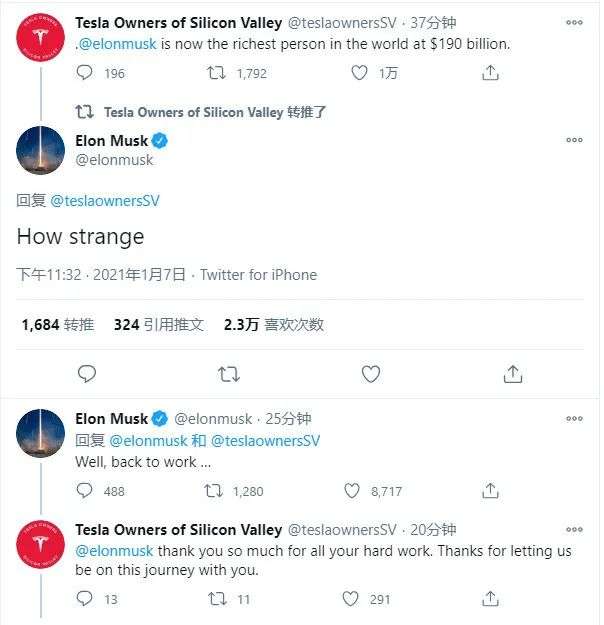Viewport: 604px width, 625px height.
Task: View the 324 quote tweets
Action: (x=159, y=325)
